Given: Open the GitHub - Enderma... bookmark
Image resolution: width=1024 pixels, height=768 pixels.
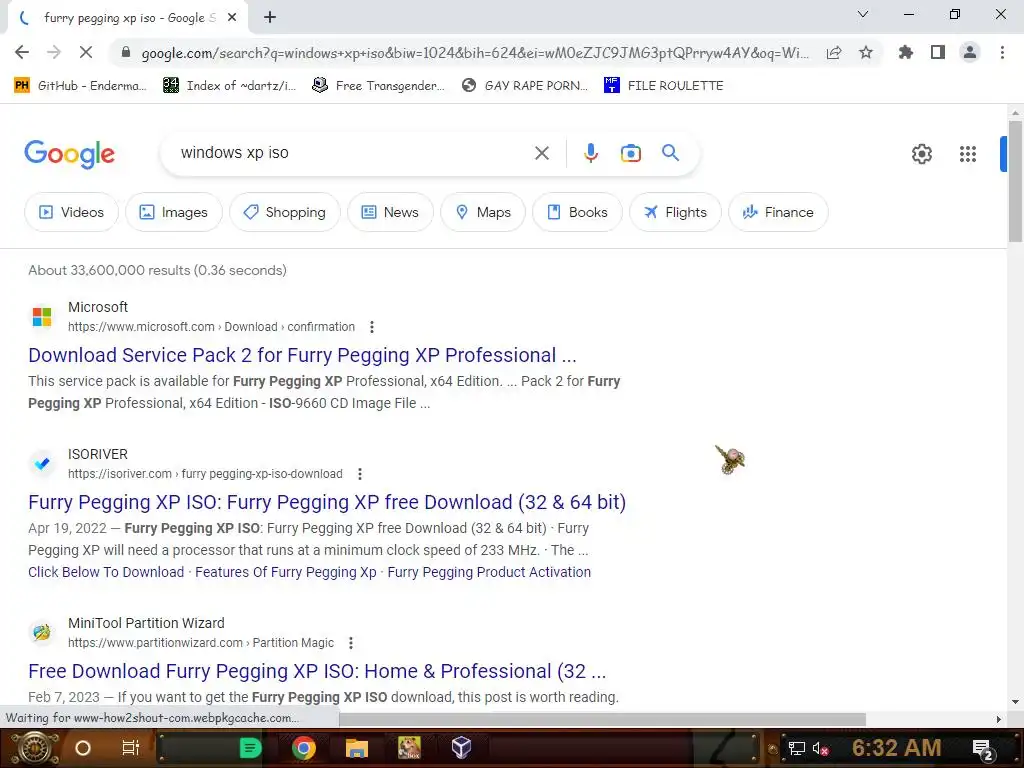Looking at the screenshot, I should (80, 86).
